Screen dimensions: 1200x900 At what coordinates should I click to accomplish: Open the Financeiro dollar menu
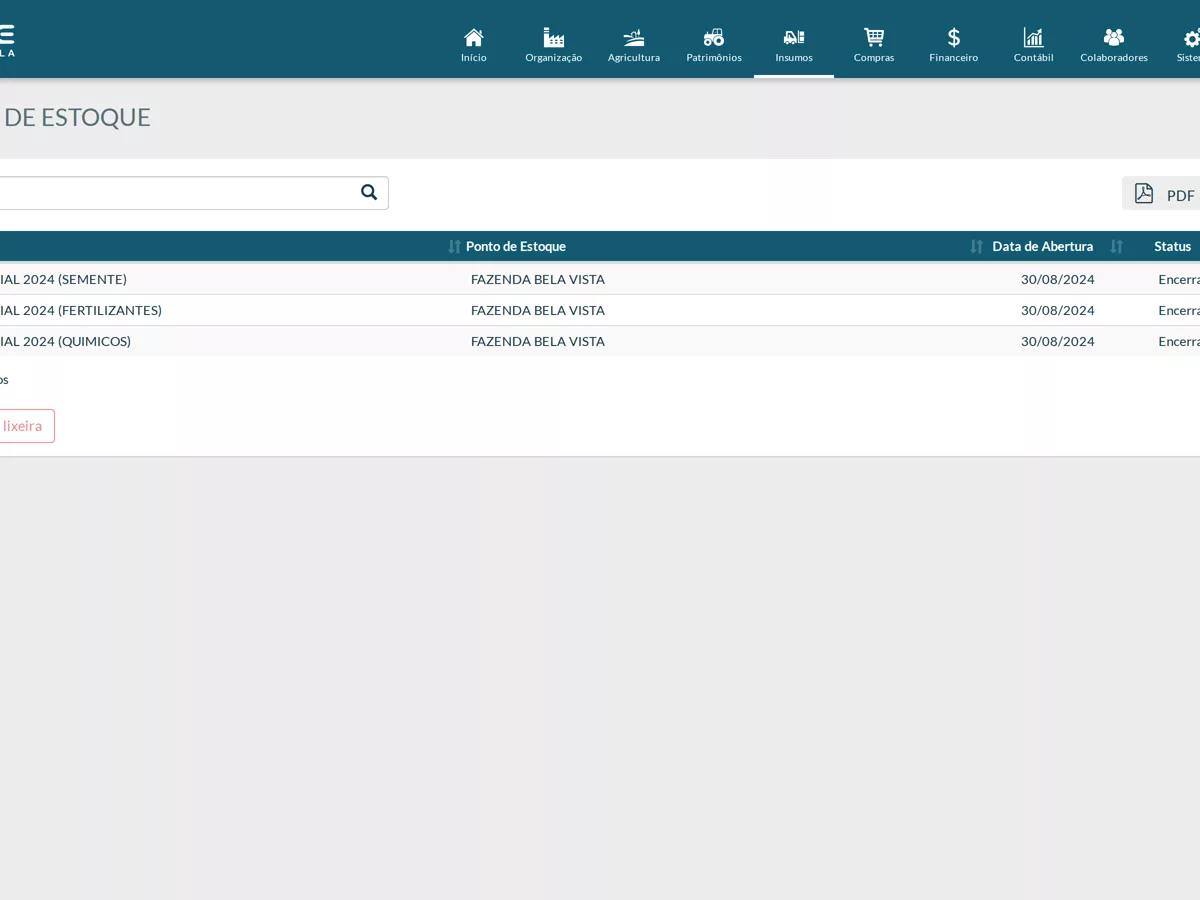tap(954, 45)
